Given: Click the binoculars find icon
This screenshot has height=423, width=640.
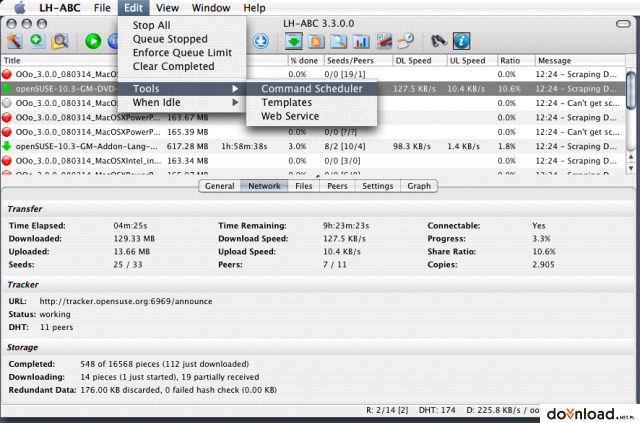Looking at the screenshot, I should (x=439, y=41).
